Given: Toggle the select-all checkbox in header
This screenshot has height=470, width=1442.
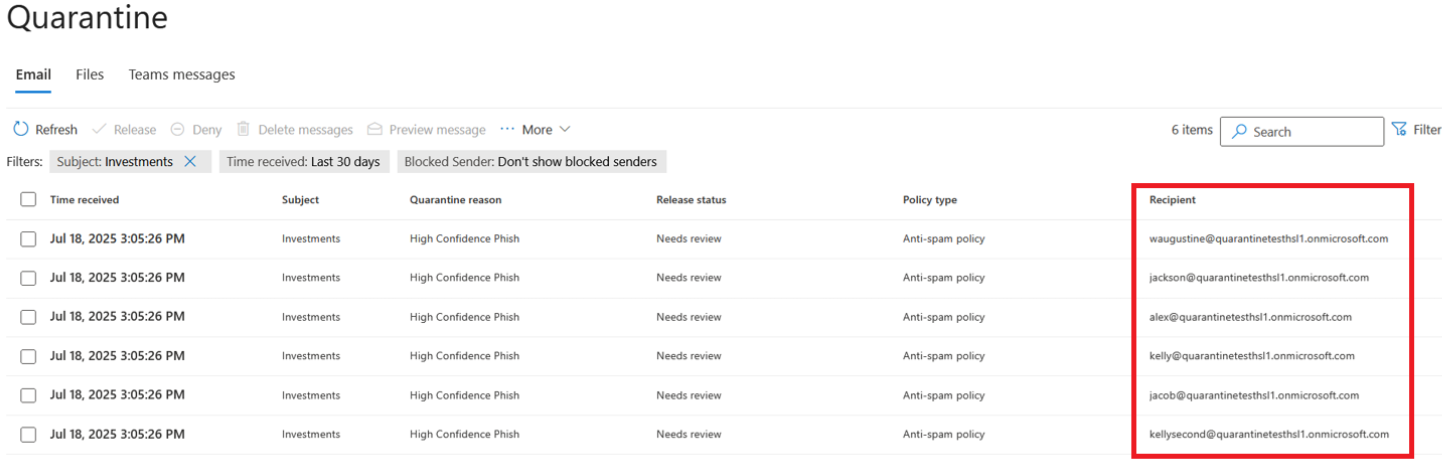Looking at the screenshot, I should click(x=28, y=200).
